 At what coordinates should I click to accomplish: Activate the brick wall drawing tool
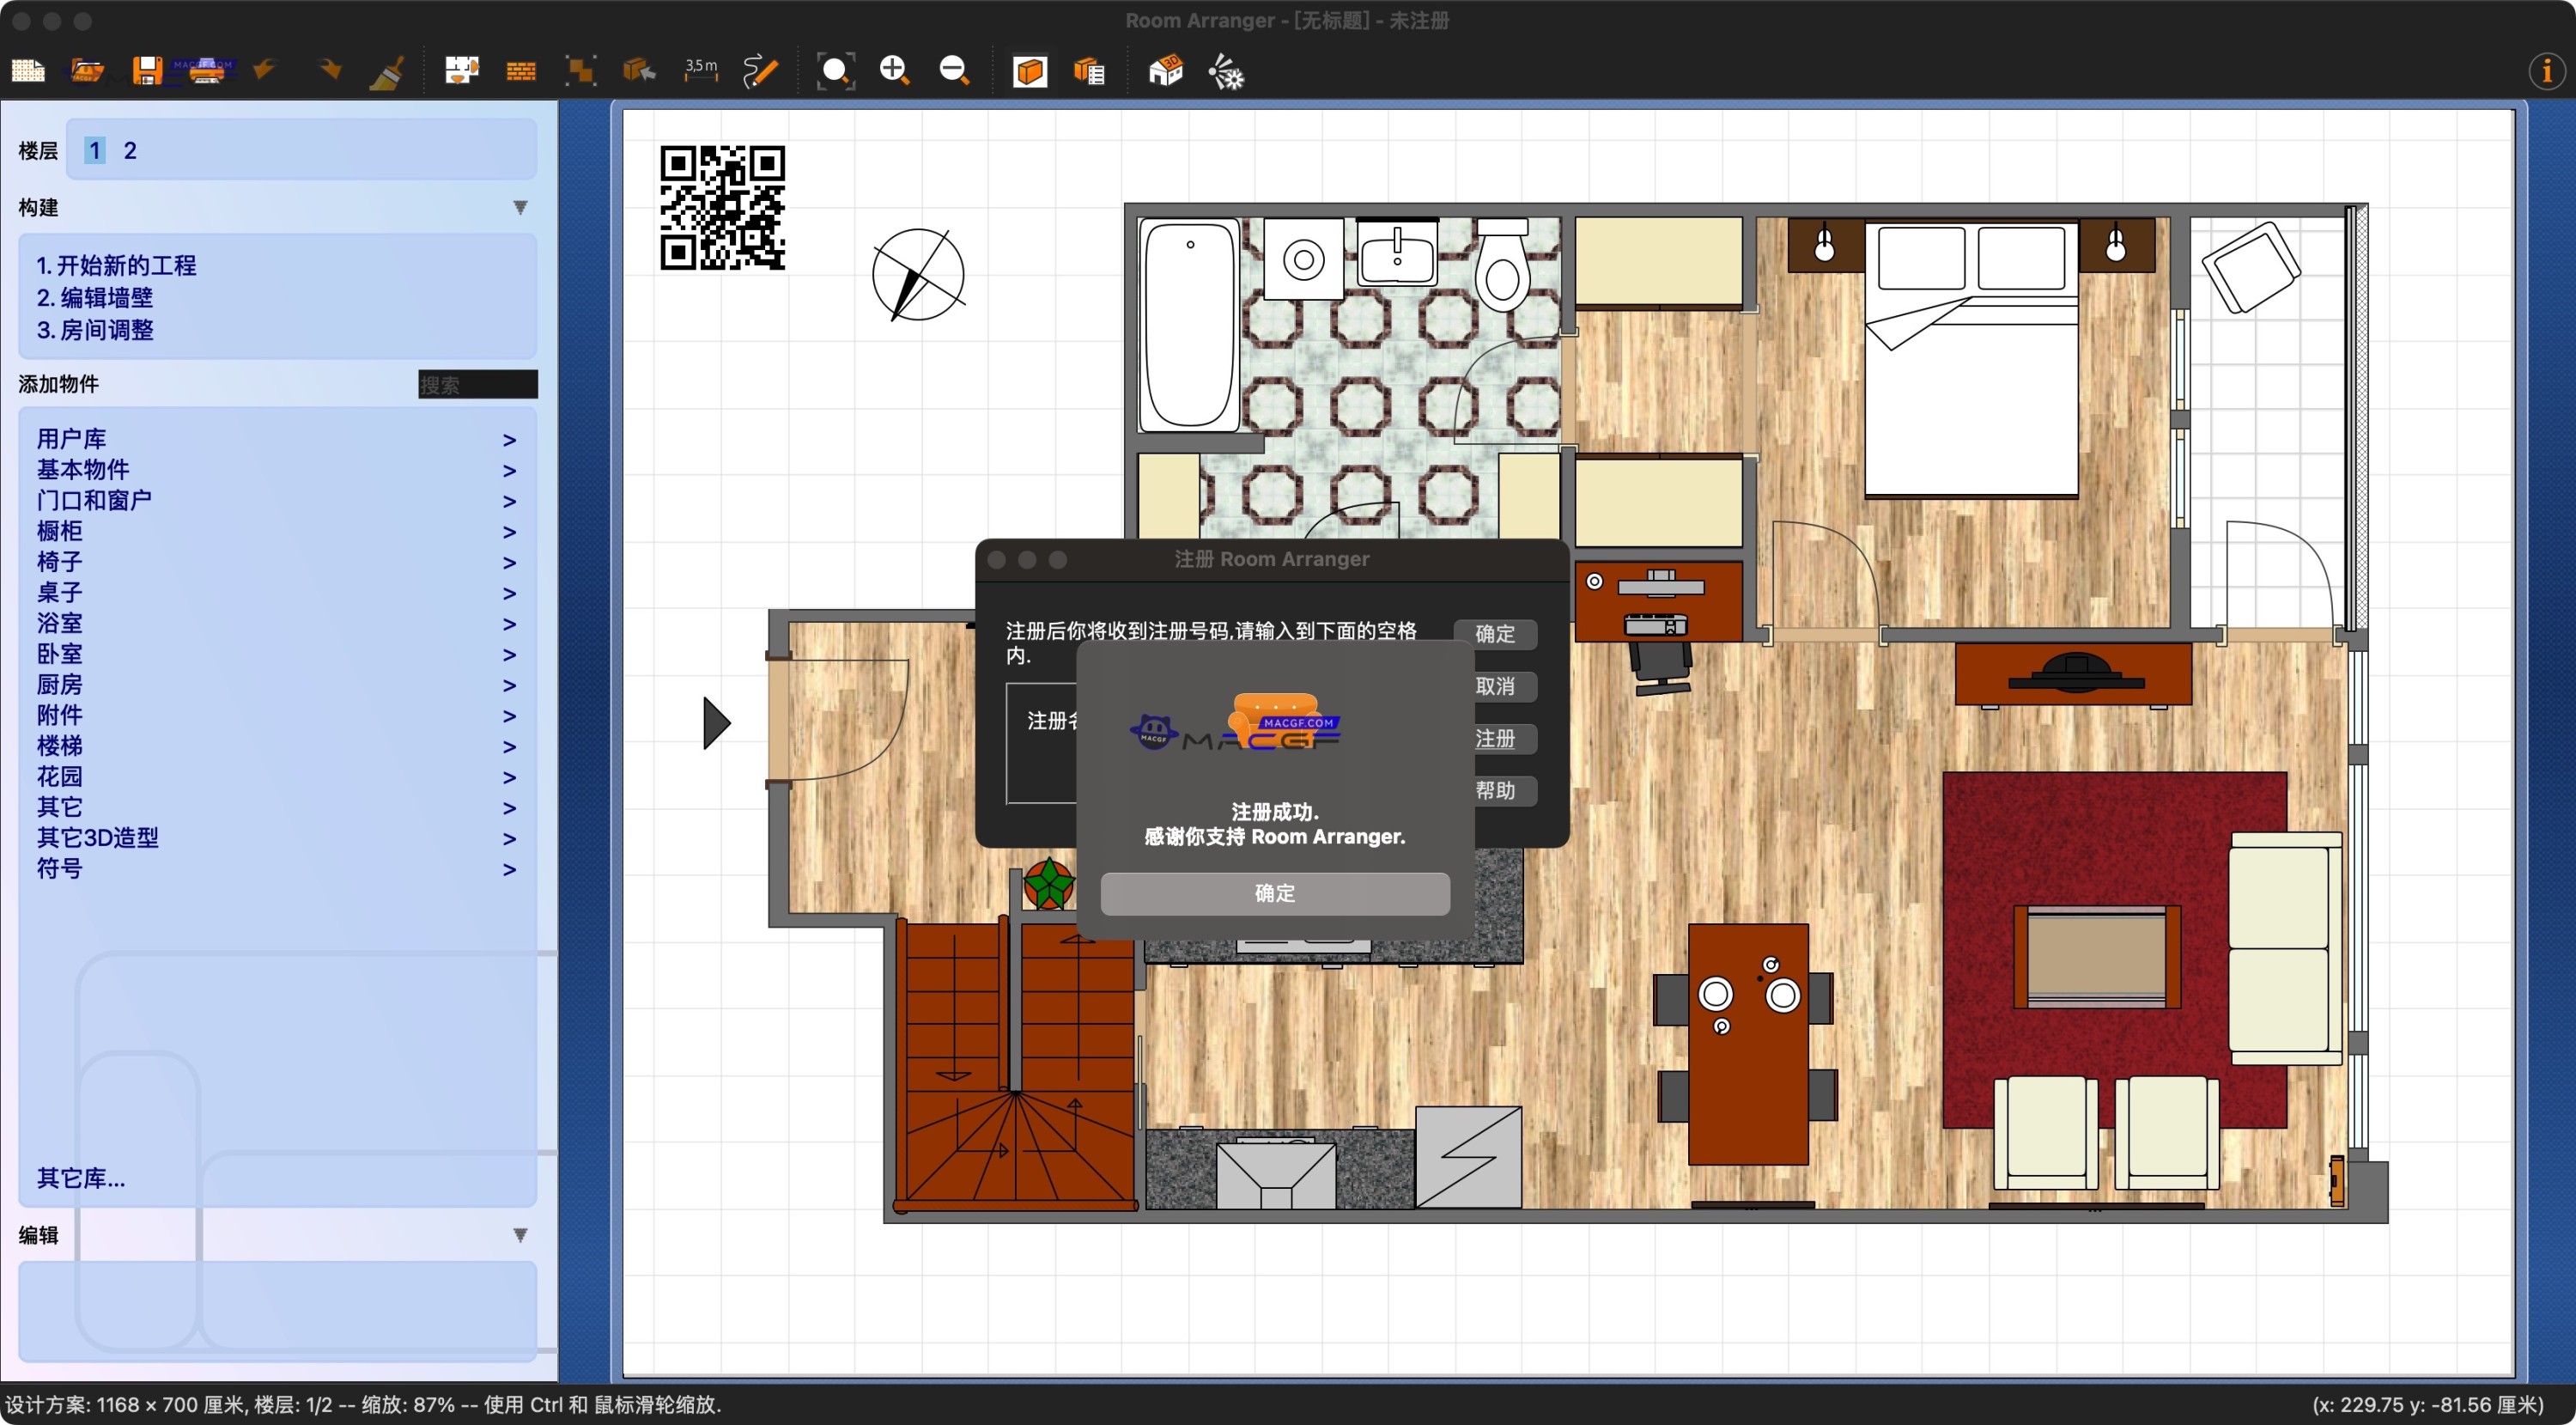(520, 70)
